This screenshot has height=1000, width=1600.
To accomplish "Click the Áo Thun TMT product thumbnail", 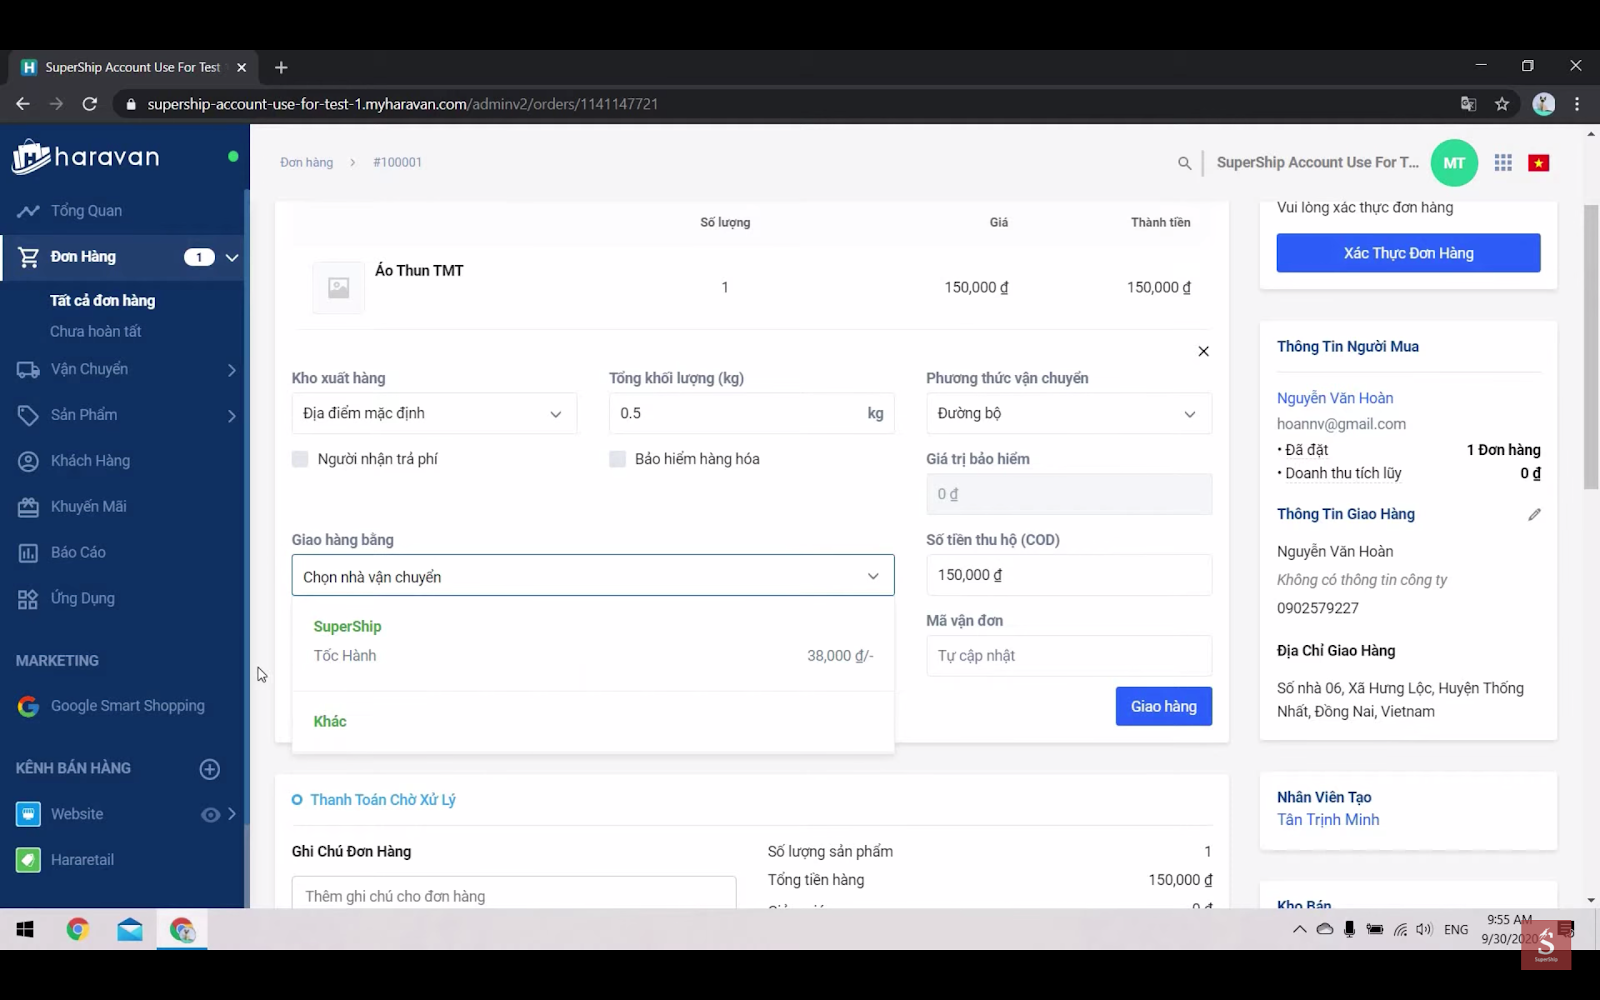I will pyautogui.click(x=338, y=288).
